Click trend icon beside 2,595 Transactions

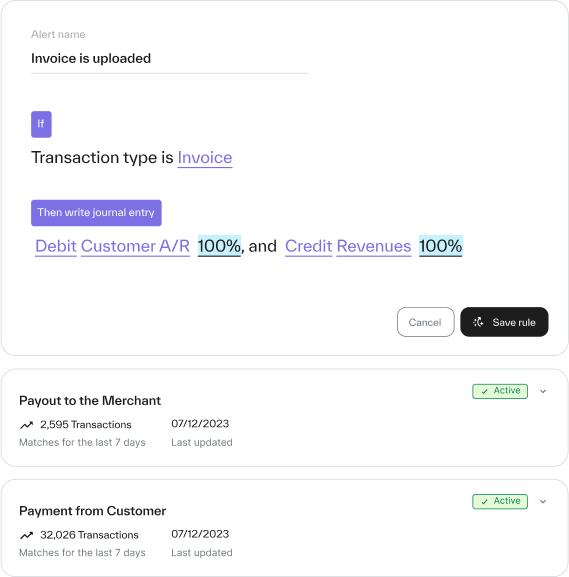tap(26, 425)
